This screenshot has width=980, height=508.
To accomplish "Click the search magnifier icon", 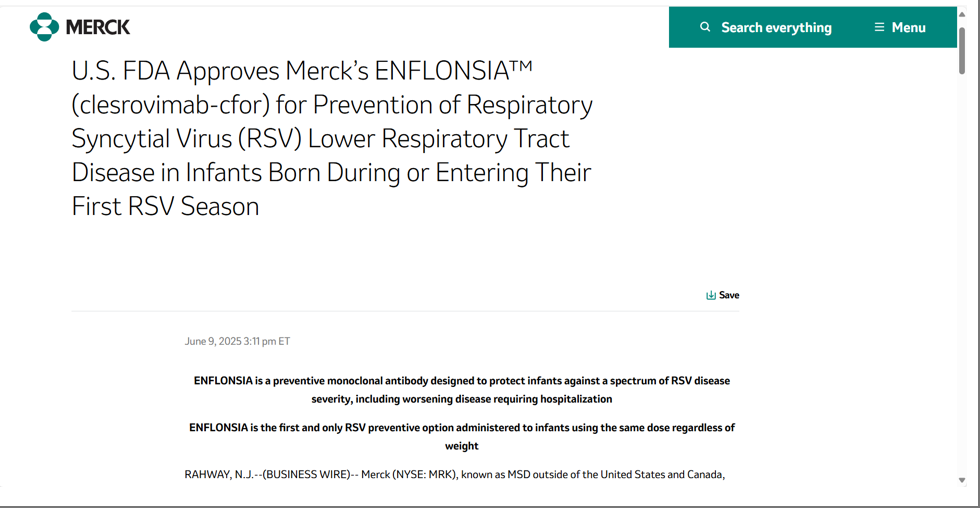I will 705,27.
